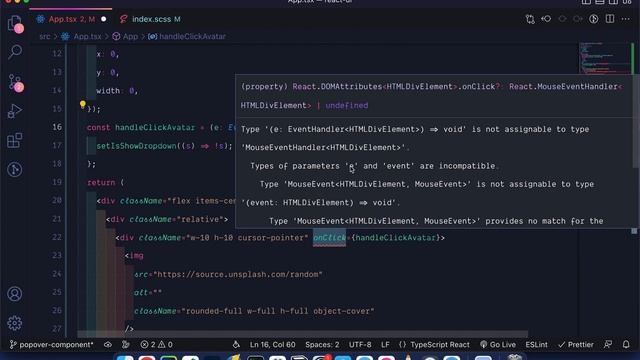Switch to the index.scss tab
640x360 pixels.
click(x=150, y=19)
